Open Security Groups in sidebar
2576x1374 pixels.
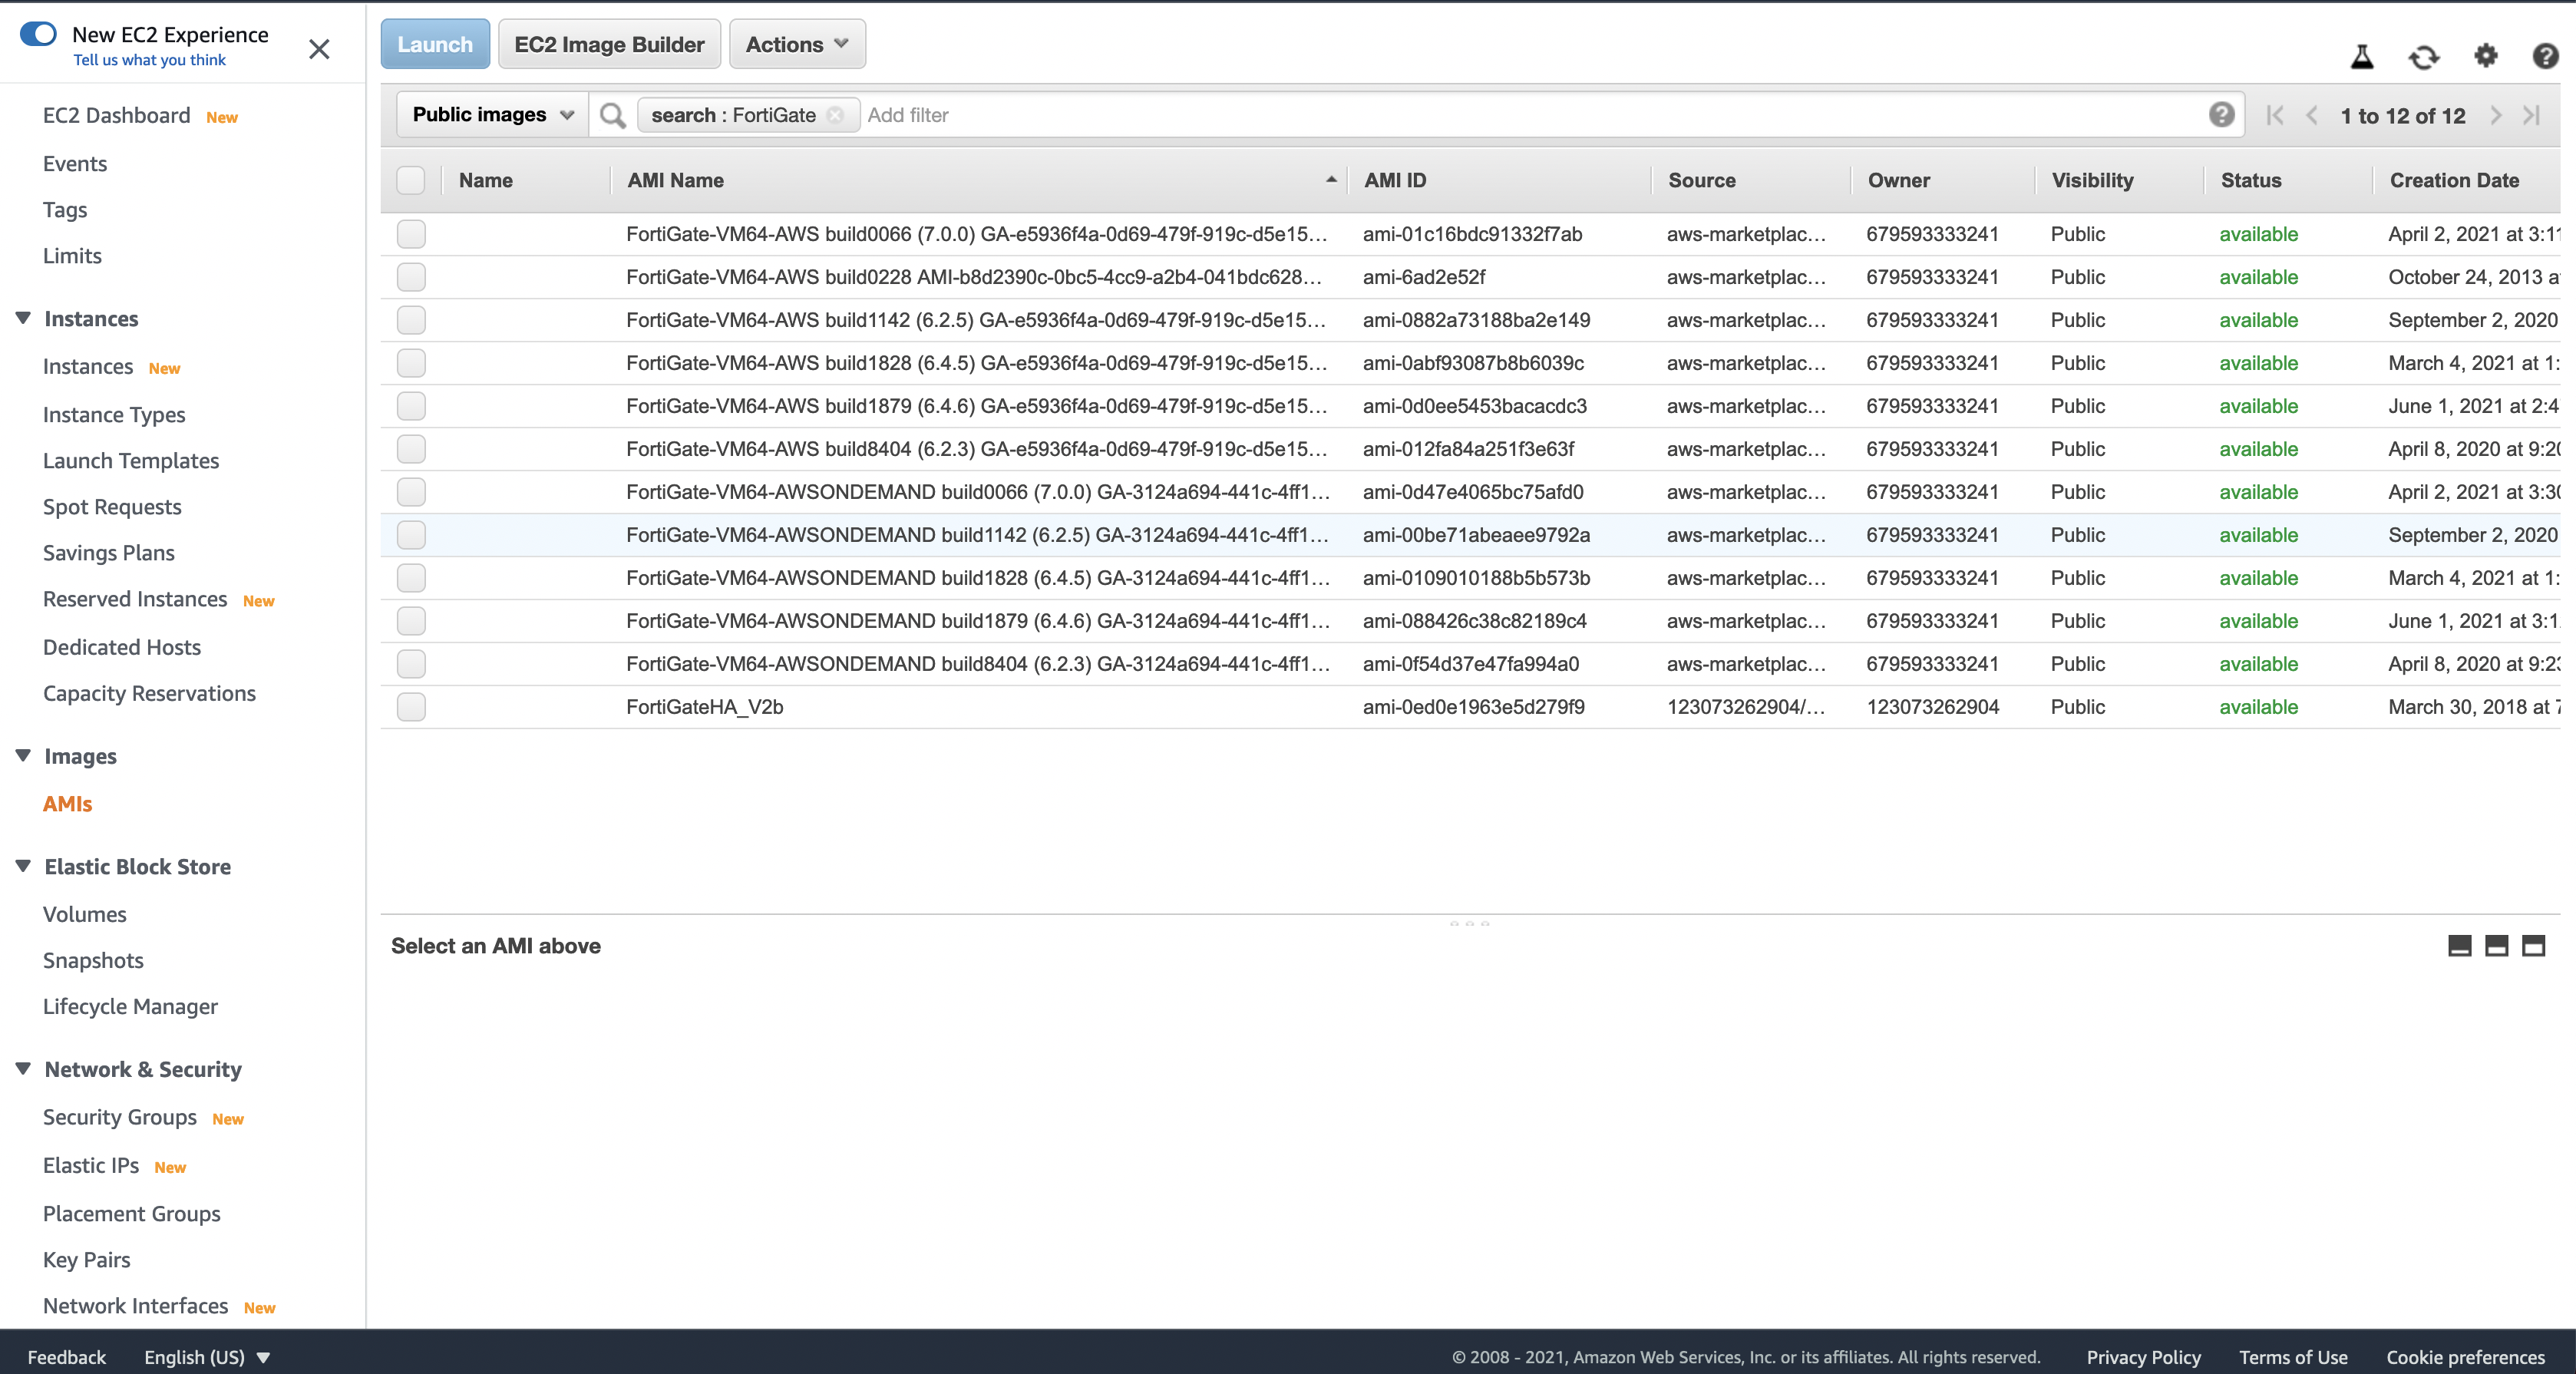tap(120, 1117)
